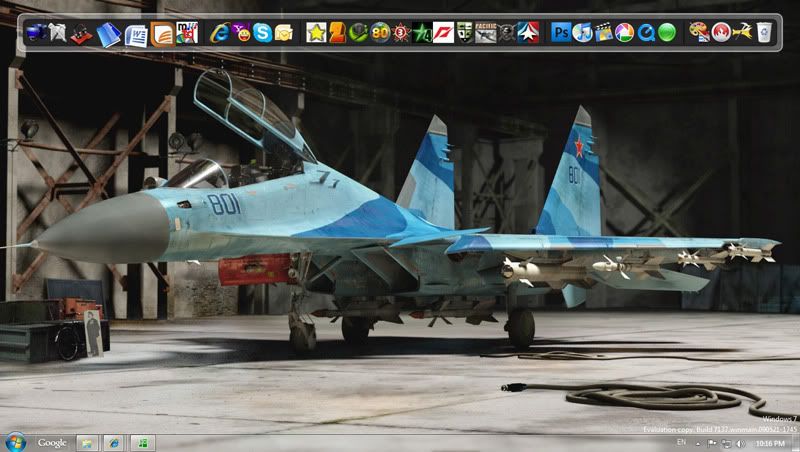Open Action Center flag tray icon
The height and width of the screenshot is (452, 800).
[x=712, y=443]
